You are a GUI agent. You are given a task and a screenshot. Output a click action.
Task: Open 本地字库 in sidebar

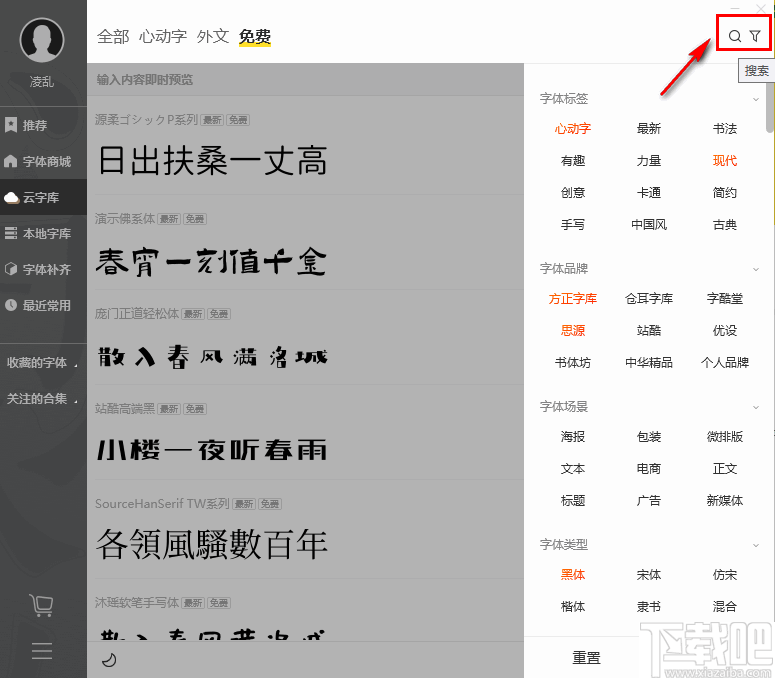tap(43, 233)
